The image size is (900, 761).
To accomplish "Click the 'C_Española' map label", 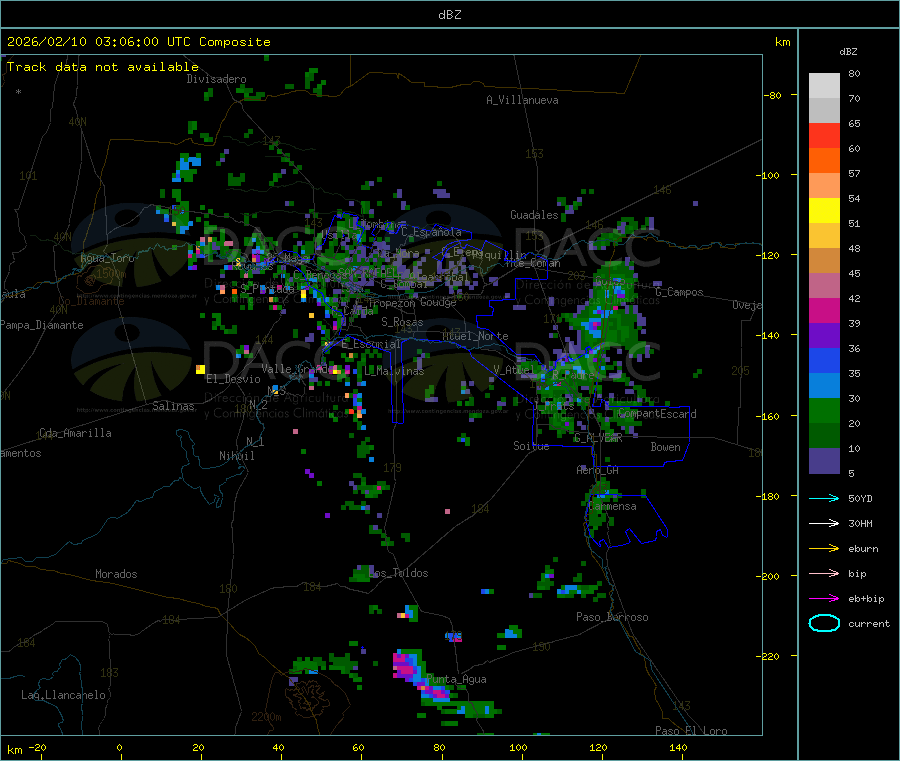I will pyautogui.click(x=431, y=232).
